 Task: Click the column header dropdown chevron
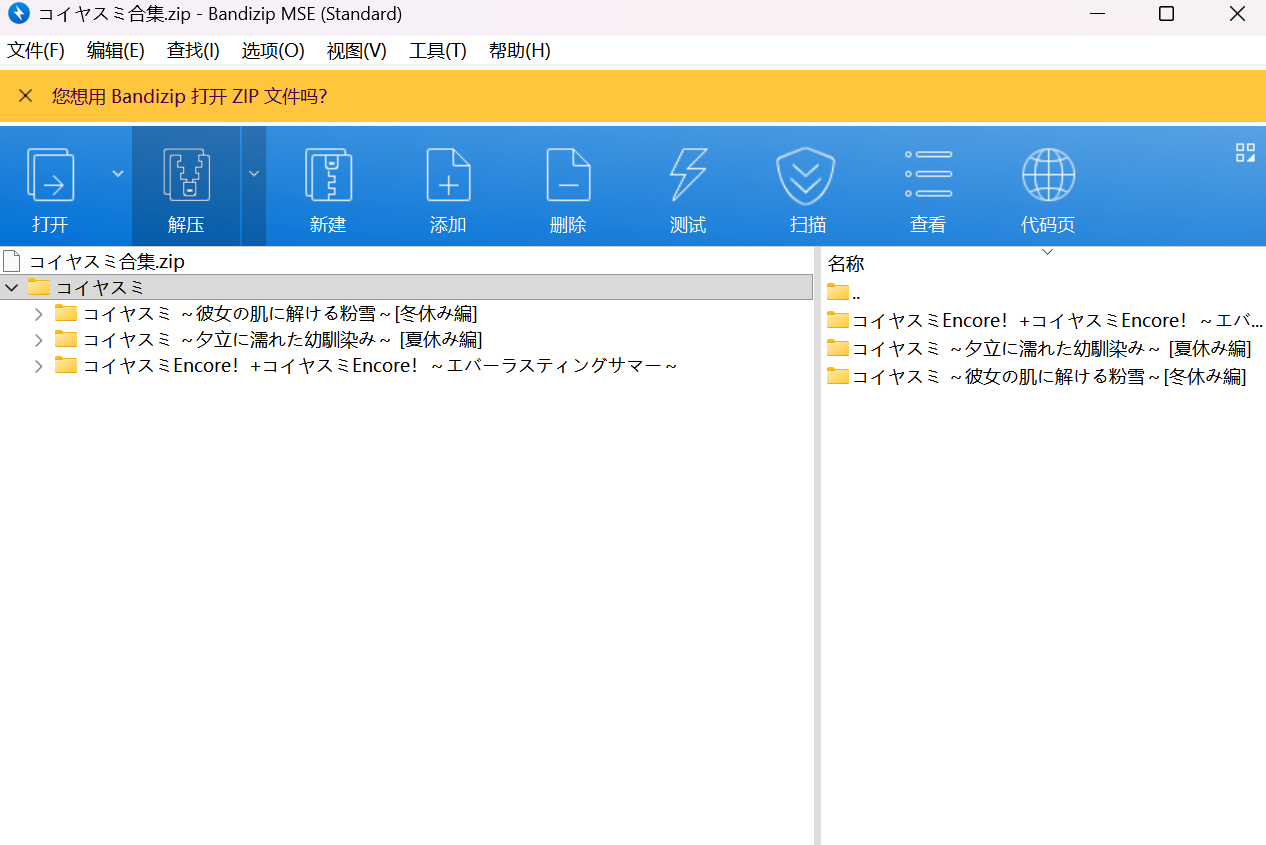[x=1047, y=251]
